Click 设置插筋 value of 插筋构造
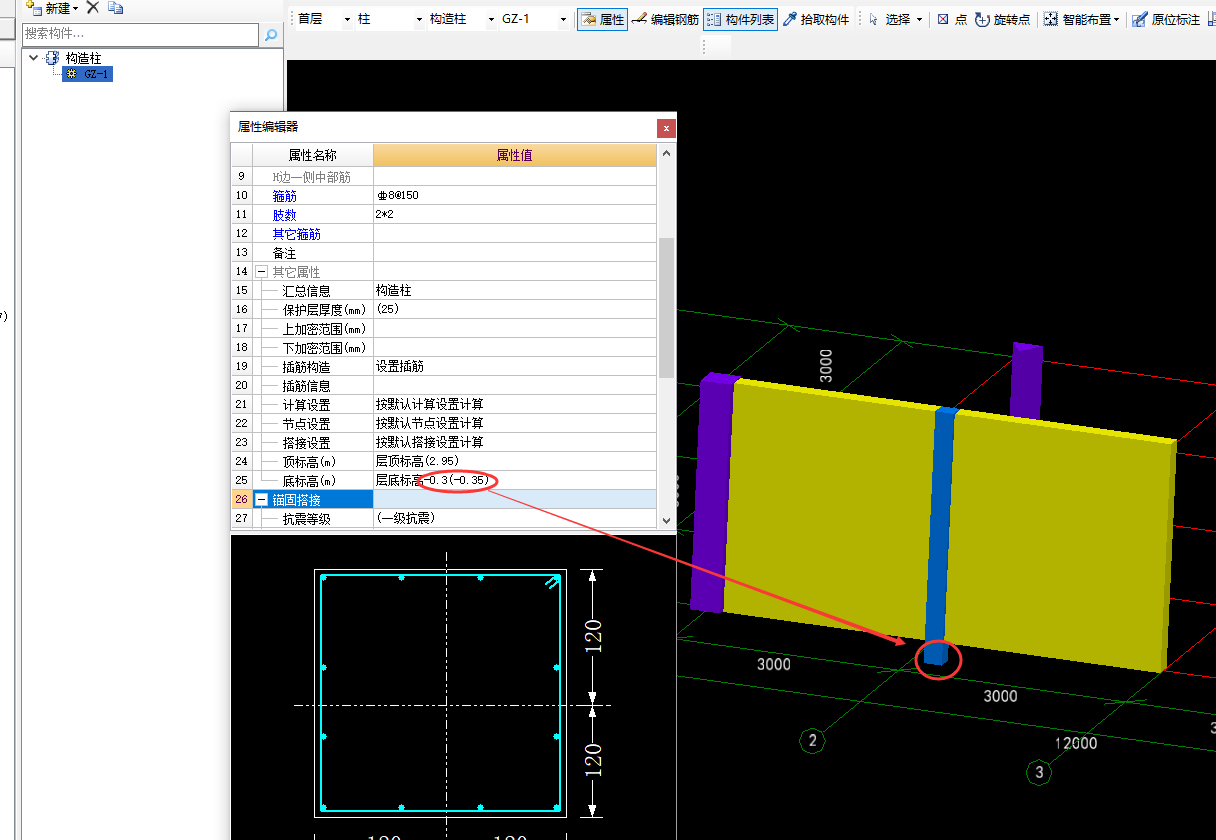The height and width of the screenshot is (840, 1216). pos(515,367)
